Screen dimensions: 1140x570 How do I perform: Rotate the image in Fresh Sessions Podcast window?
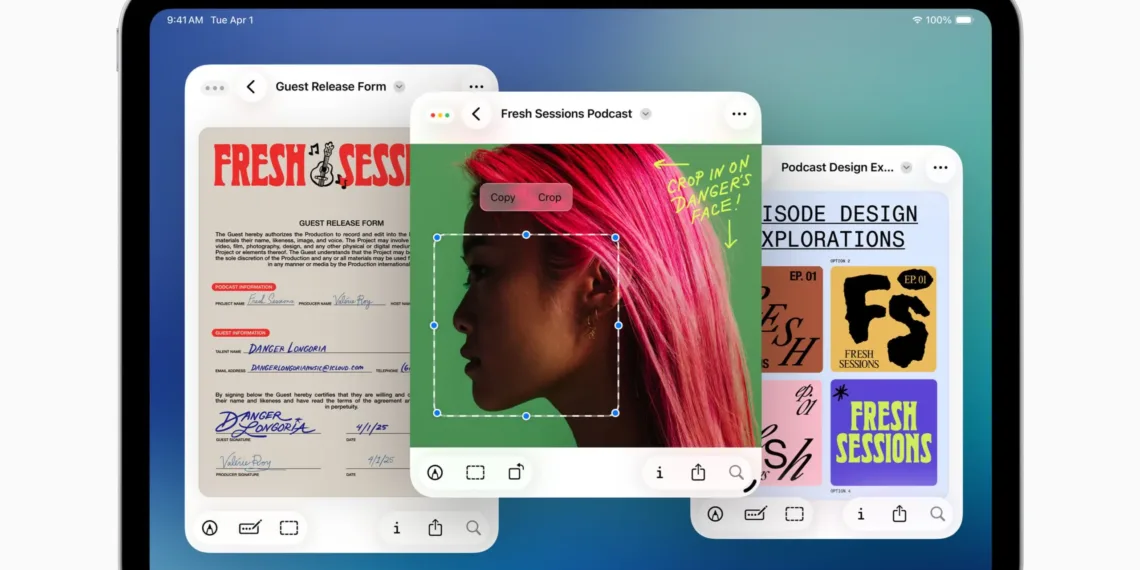tap(515, 472)
